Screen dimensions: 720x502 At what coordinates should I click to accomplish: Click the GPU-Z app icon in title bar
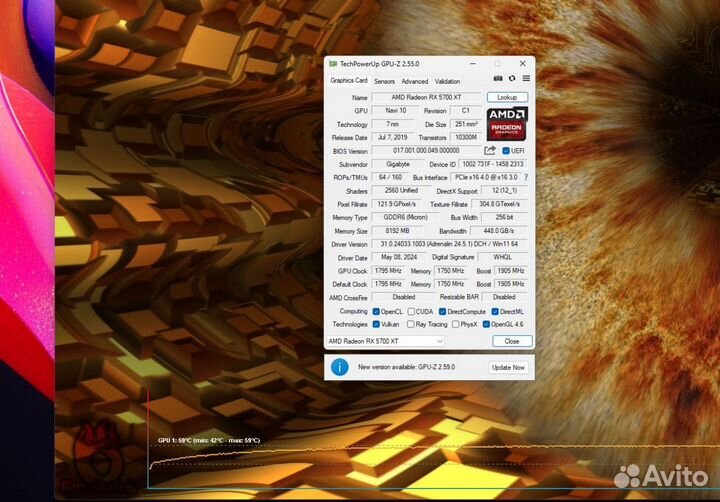333,63
